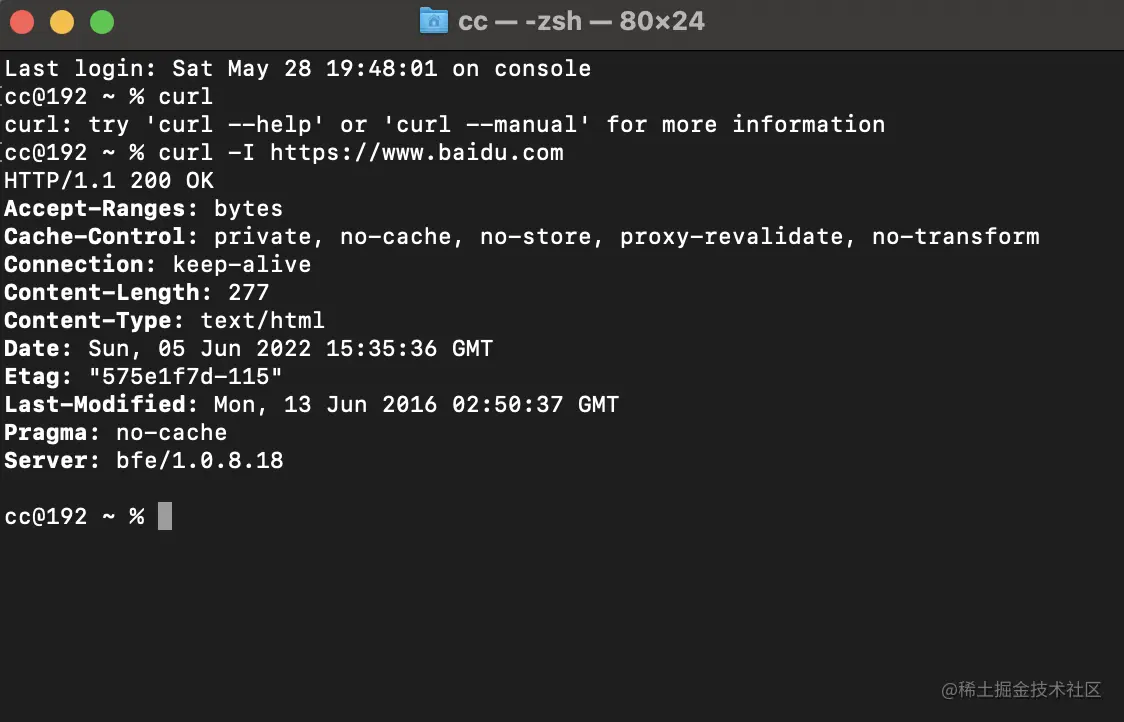
Task: Click the yellow minimize button
Action: pyautogui.click(x=60, y=21)
